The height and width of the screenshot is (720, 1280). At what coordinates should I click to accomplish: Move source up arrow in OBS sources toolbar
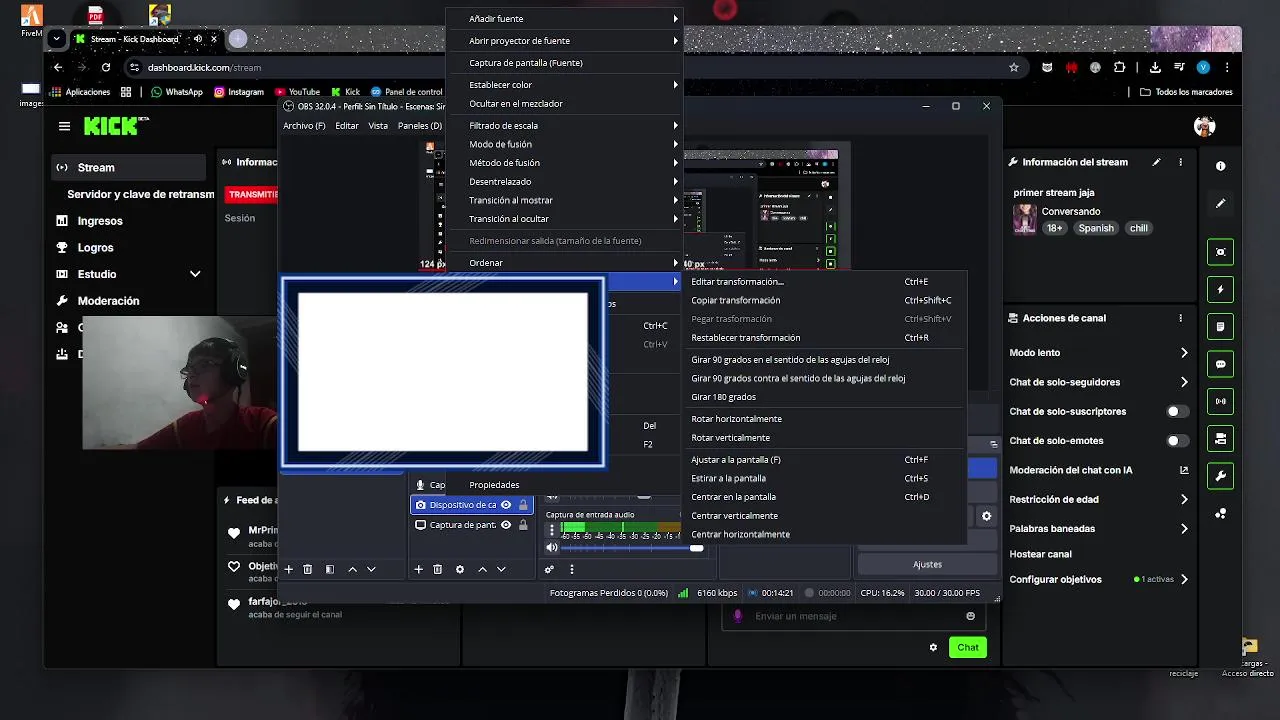click(x=482, y=569)
